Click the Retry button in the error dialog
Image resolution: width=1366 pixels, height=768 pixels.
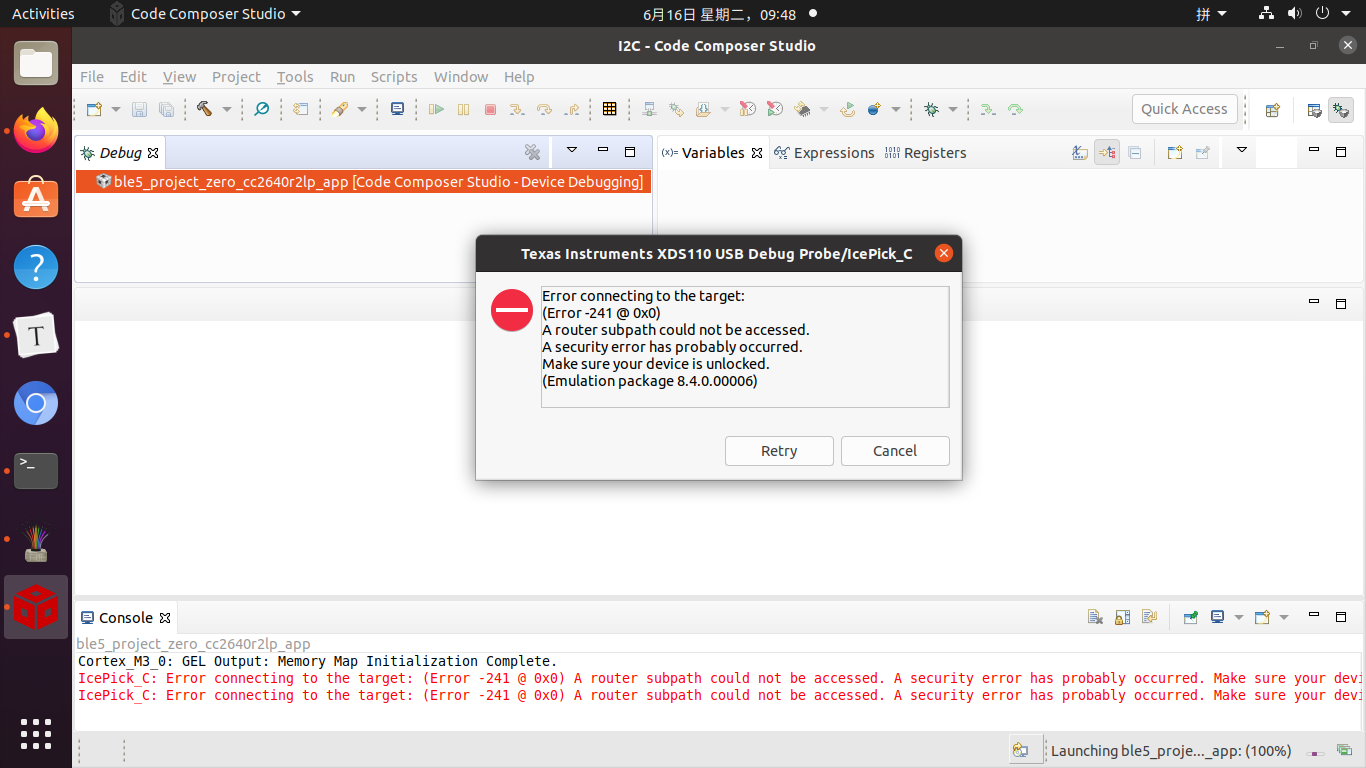tap(779, 451)
